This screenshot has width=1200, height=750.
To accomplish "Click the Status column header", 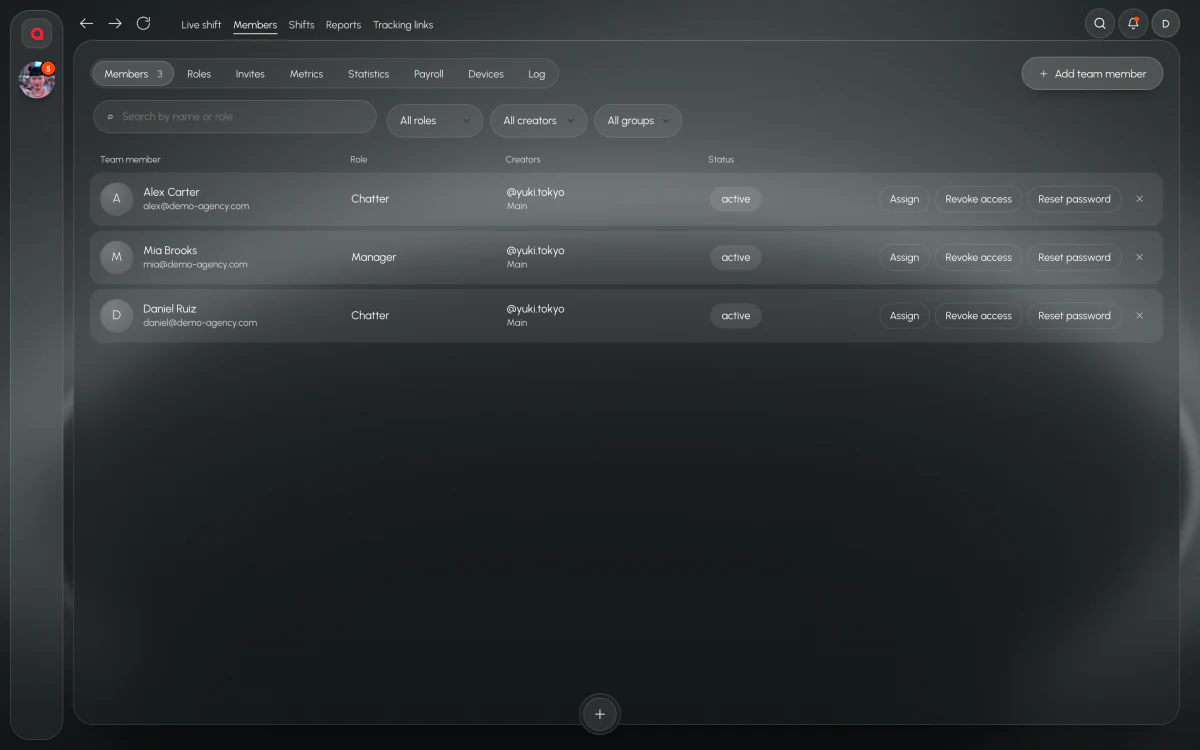I will (721, 160).
